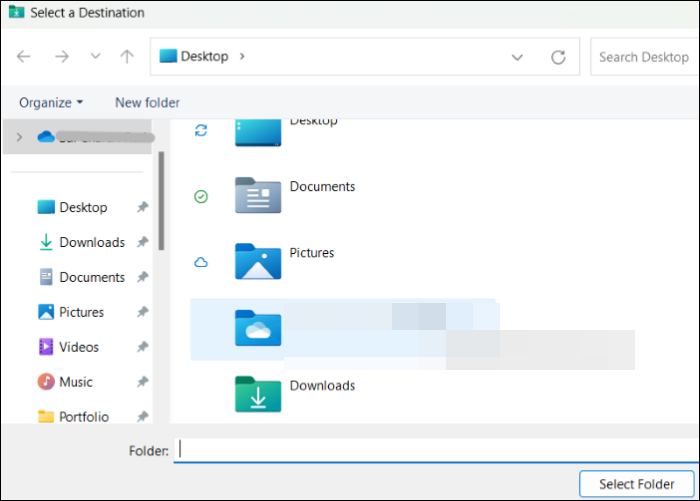Screen dimensions: 700x501
Task: Expand the OneDrive tree node
Action: pyautogui.click(x=19, y=137)
